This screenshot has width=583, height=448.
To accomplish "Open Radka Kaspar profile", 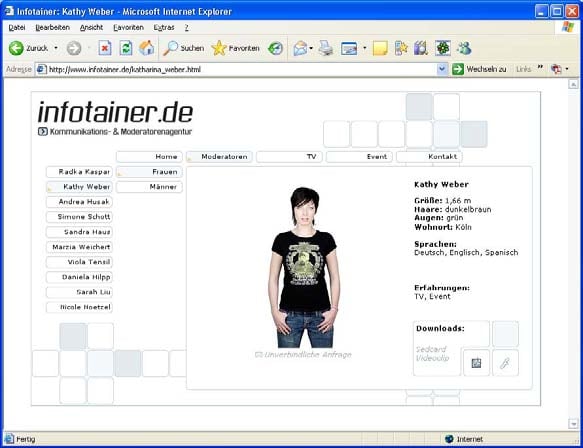I will (x=79, y=172).
